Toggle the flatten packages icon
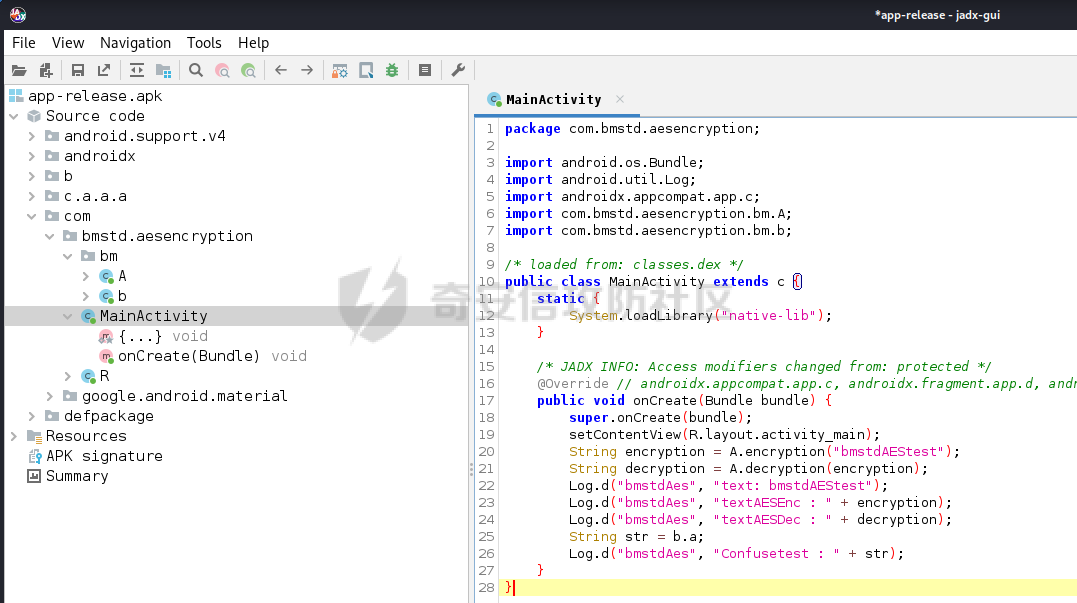This screenshot has width=1077, height=603. click(x=163, y=70)
